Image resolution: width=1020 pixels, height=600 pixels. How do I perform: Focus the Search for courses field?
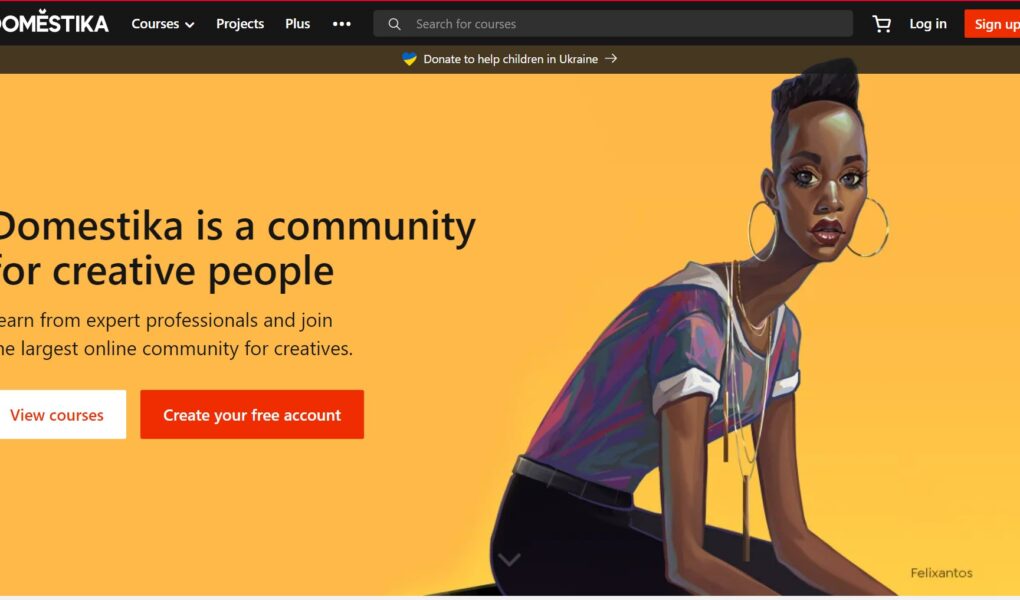point(613,24)
